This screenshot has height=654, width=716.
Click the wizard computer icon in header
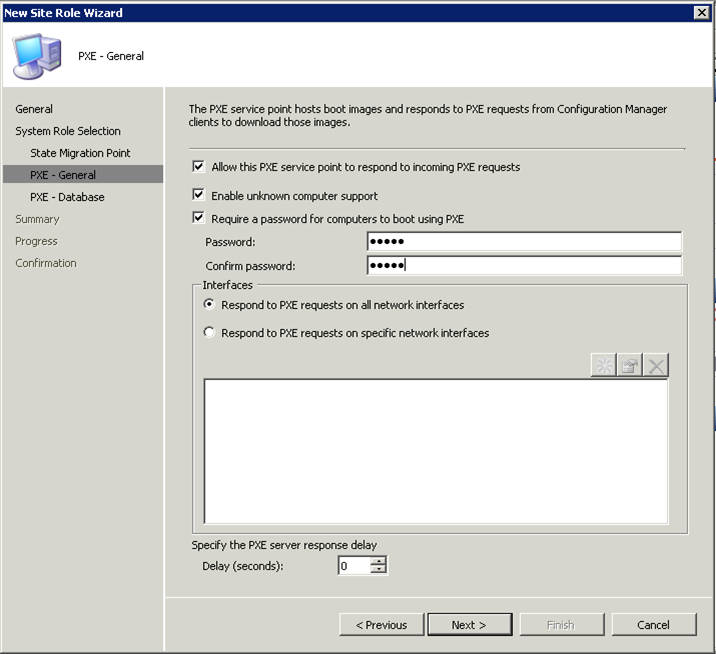tap(37, 56)
